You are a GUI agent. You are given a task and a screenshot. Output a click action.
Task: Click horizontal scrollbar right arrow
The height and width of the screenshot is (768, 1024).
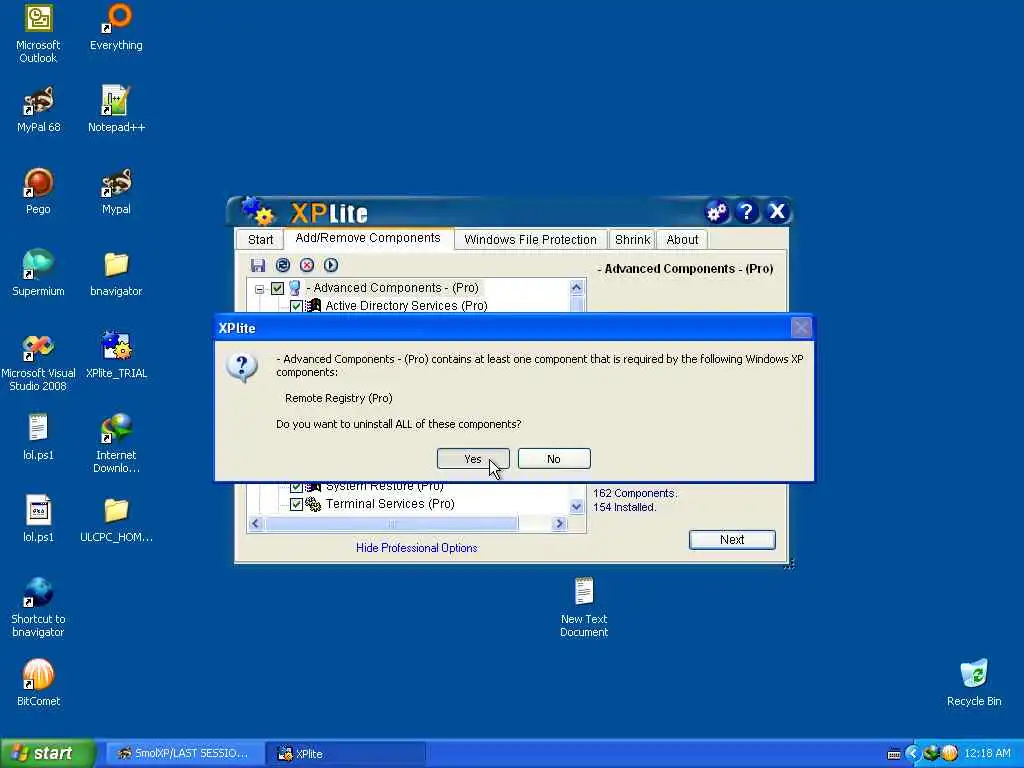tap(559, 524)
